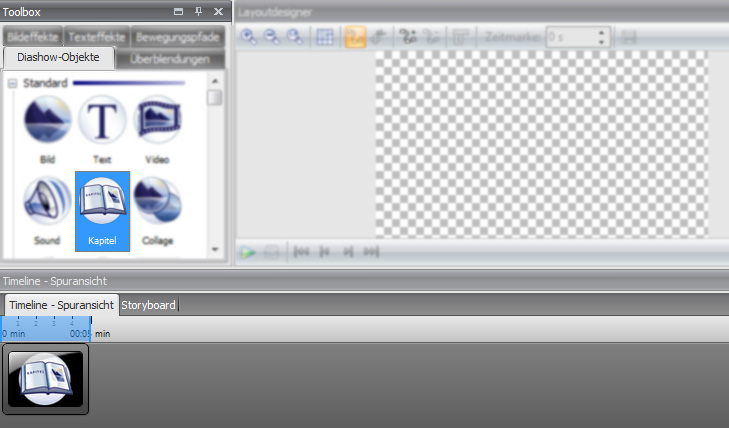Add a motion path point
The height and width of the screenshot is (428, 729).
(408, 37)
